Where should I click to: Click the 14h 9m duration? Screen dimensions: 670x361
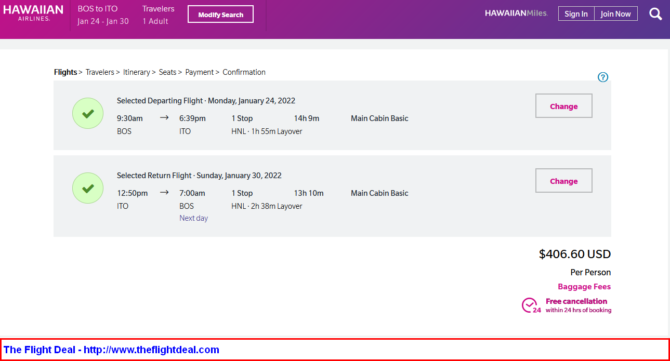[x=306, y=118]
